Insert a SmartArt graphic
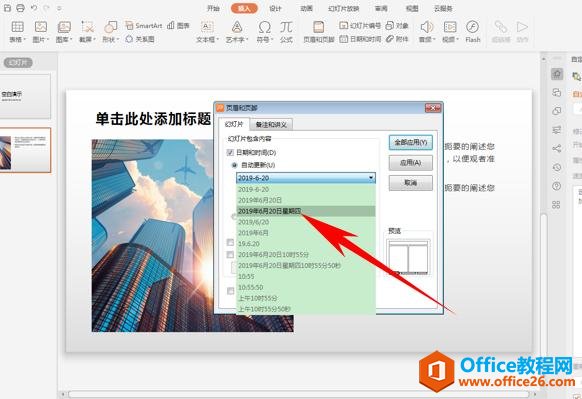 pyautogui.click(x=144, y=26)
